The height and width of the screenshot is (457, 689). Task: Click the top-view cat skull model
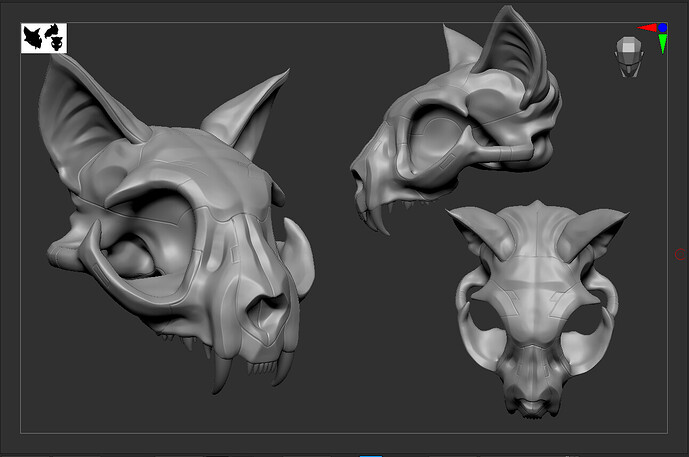coord(537,309)
